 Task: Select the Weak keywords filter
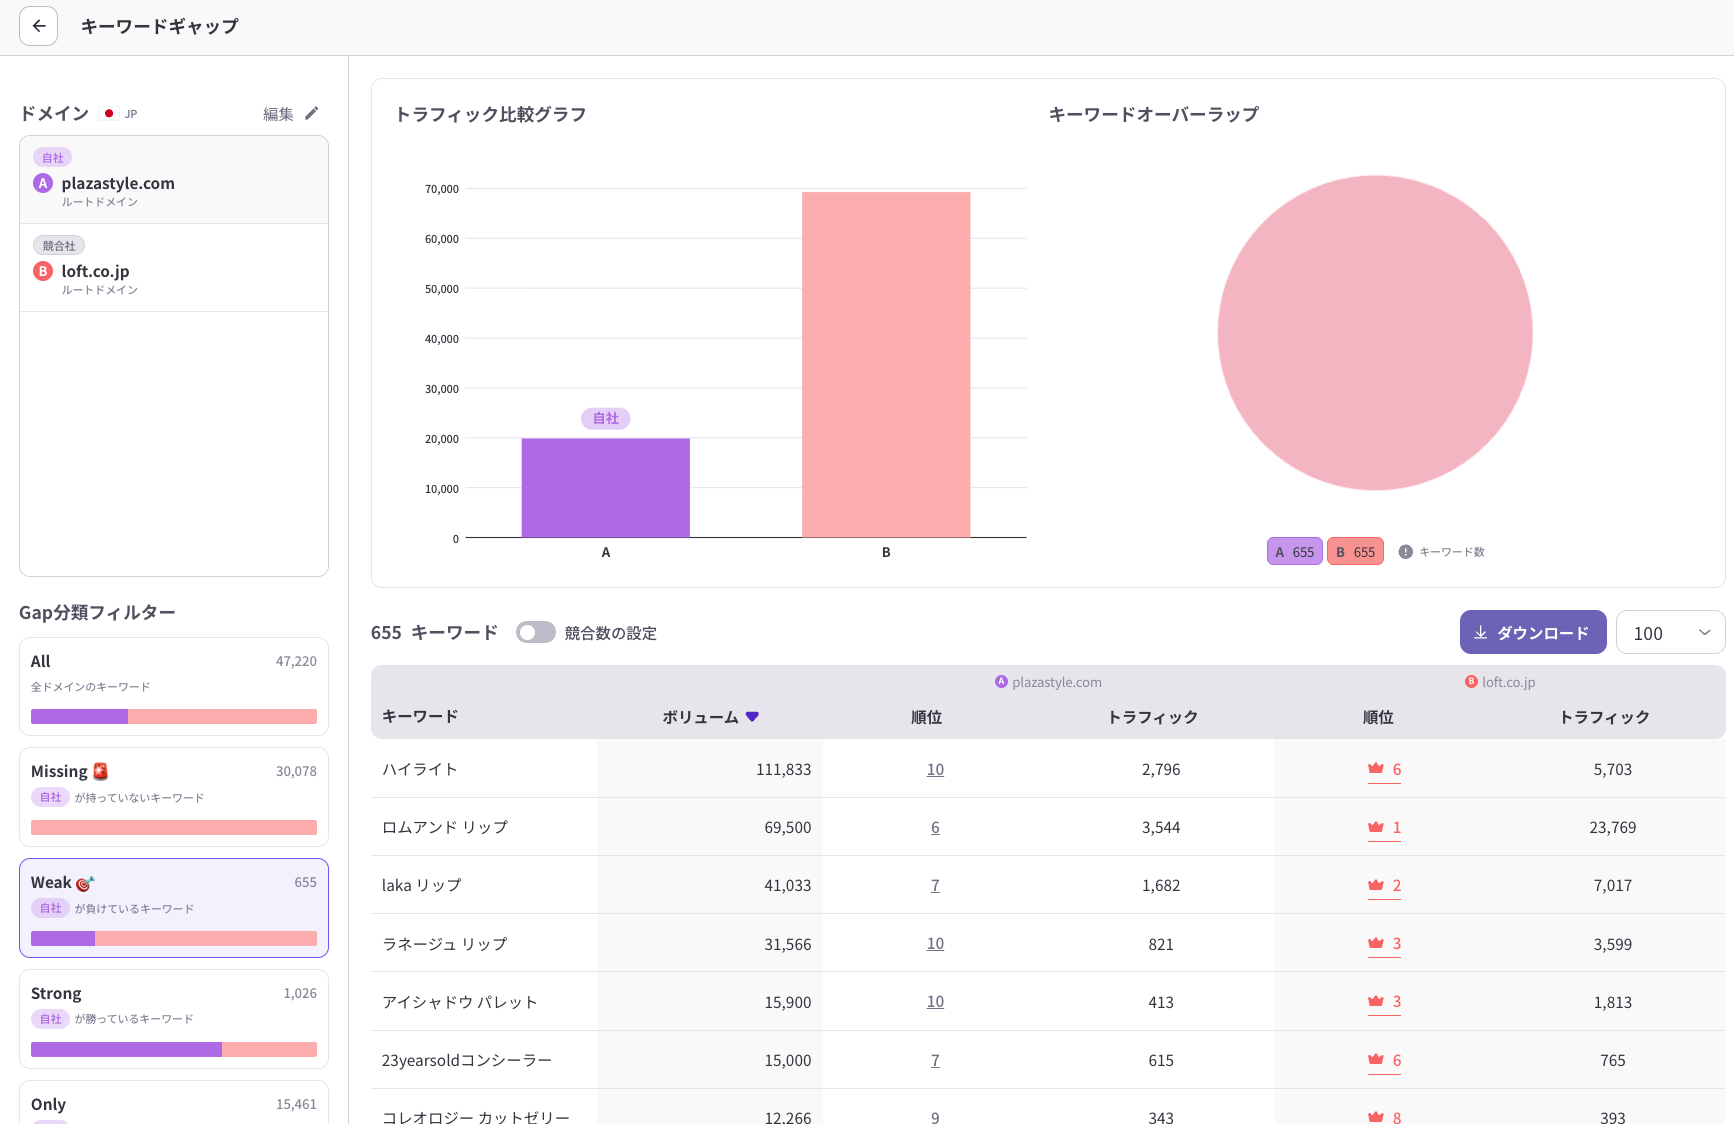tap(173, 907)
